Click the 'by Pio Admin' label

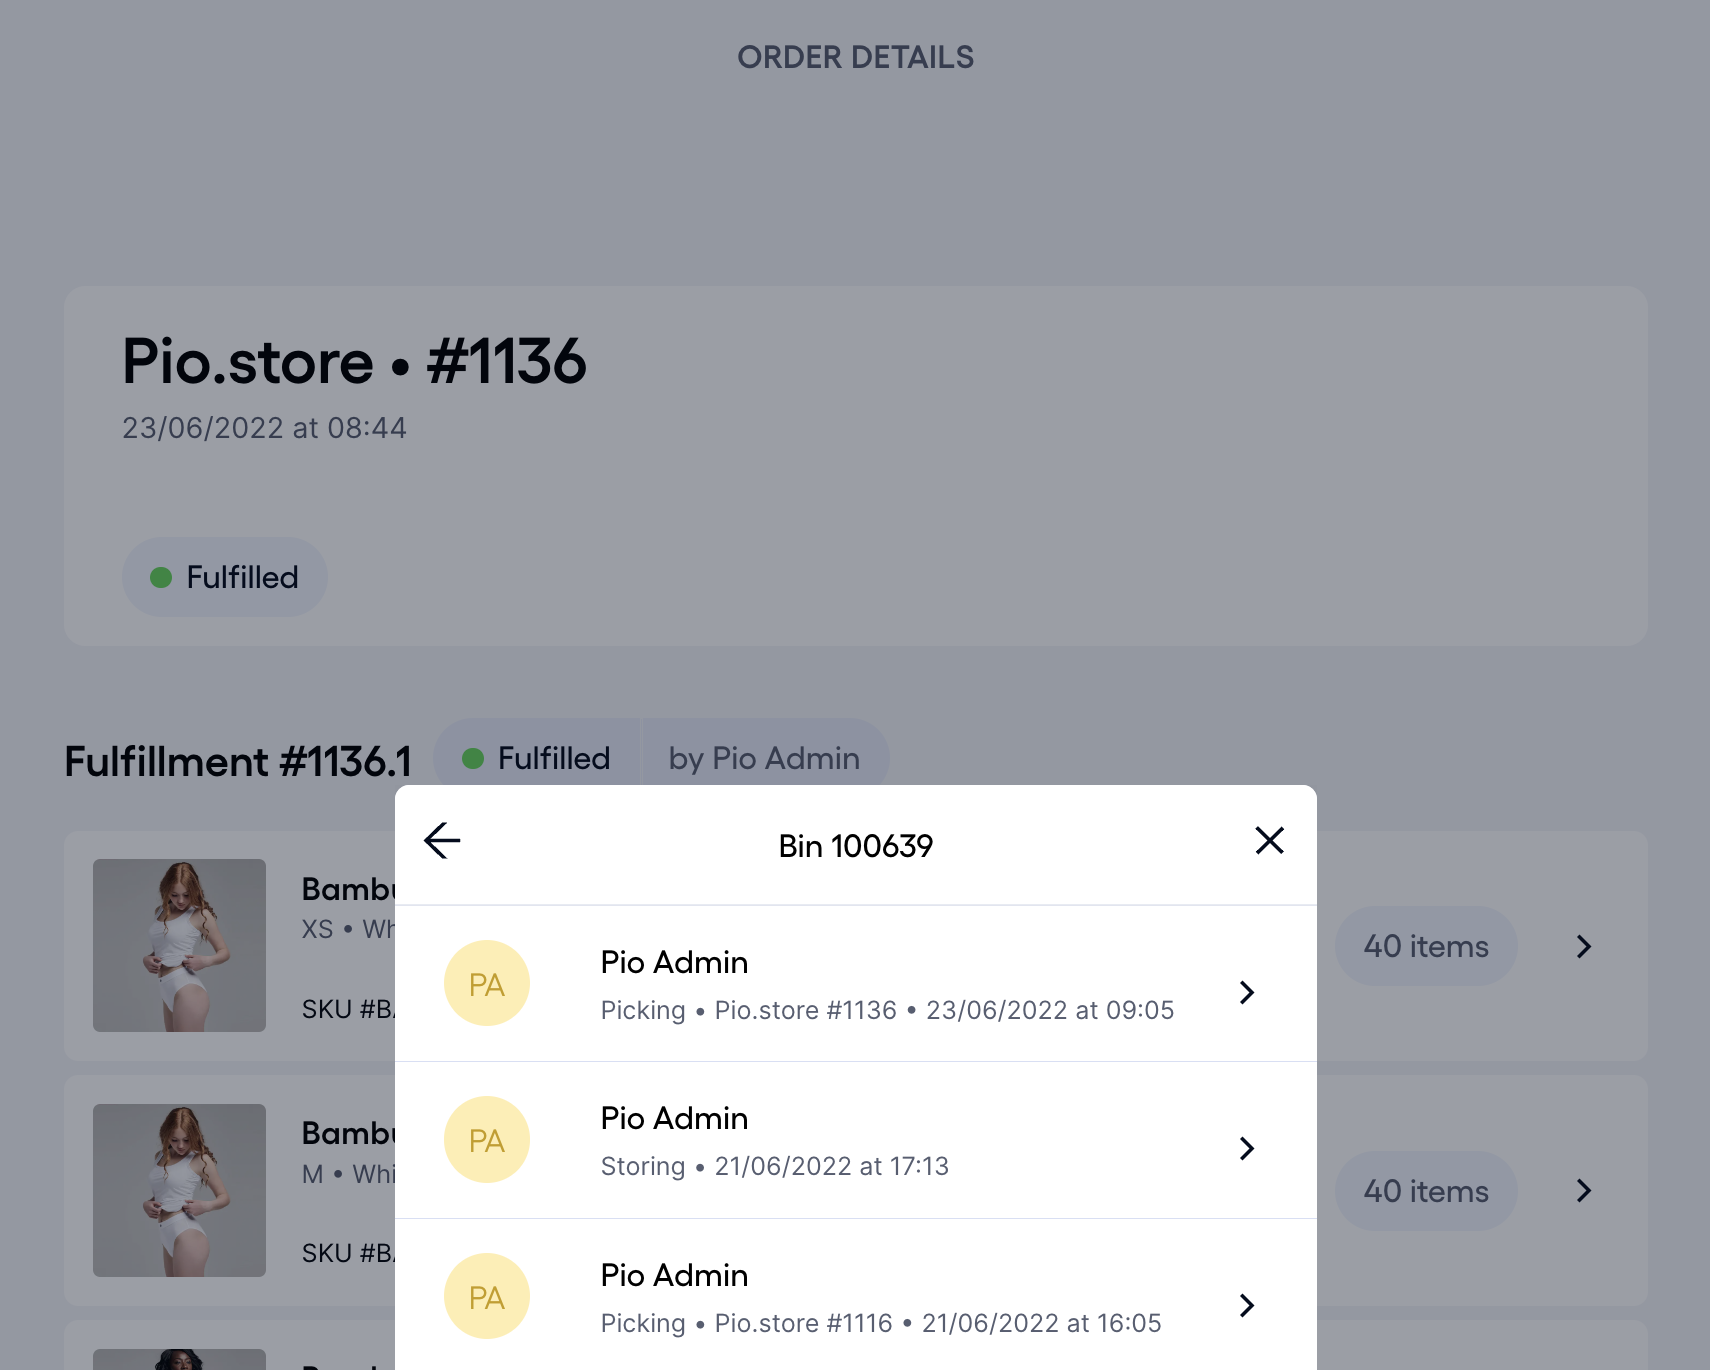pyautogui.click(x=764, y=758)
